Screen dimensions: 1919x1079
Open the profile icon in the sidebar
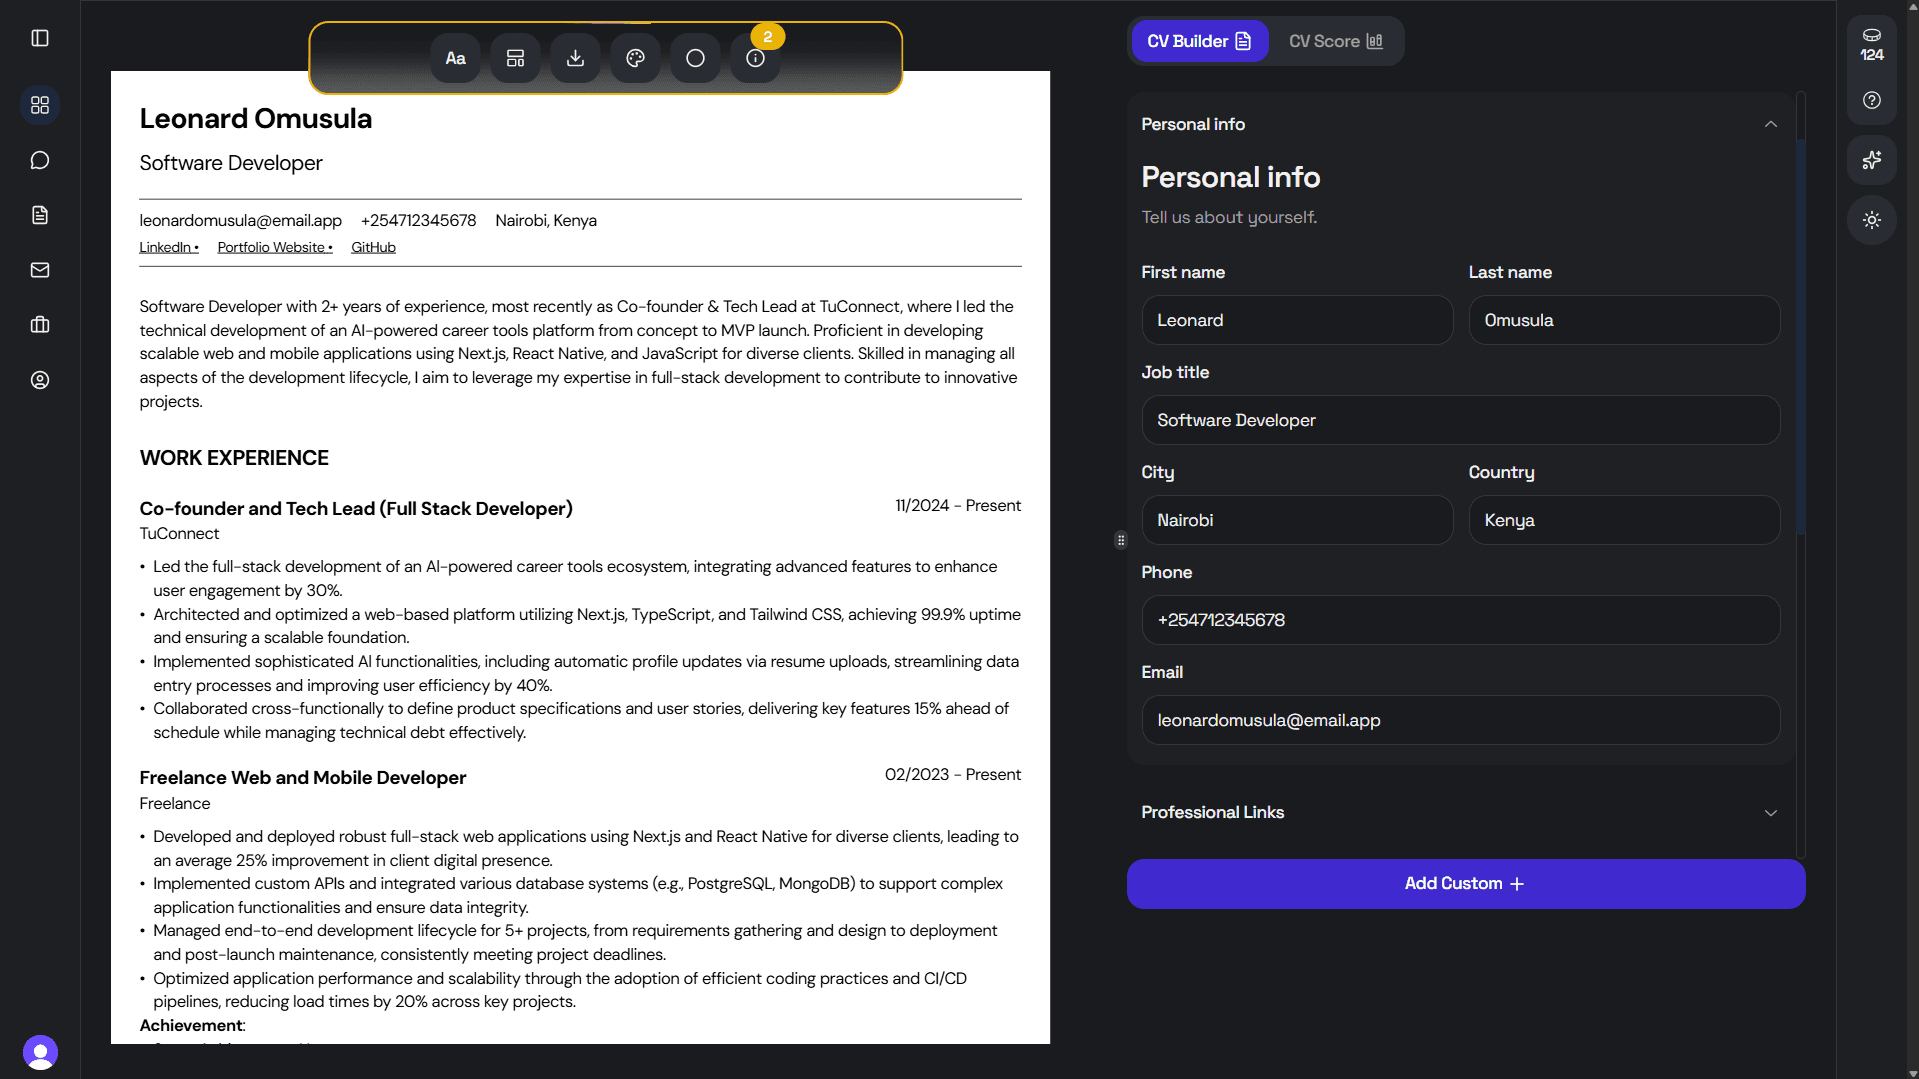coord(39,380)
